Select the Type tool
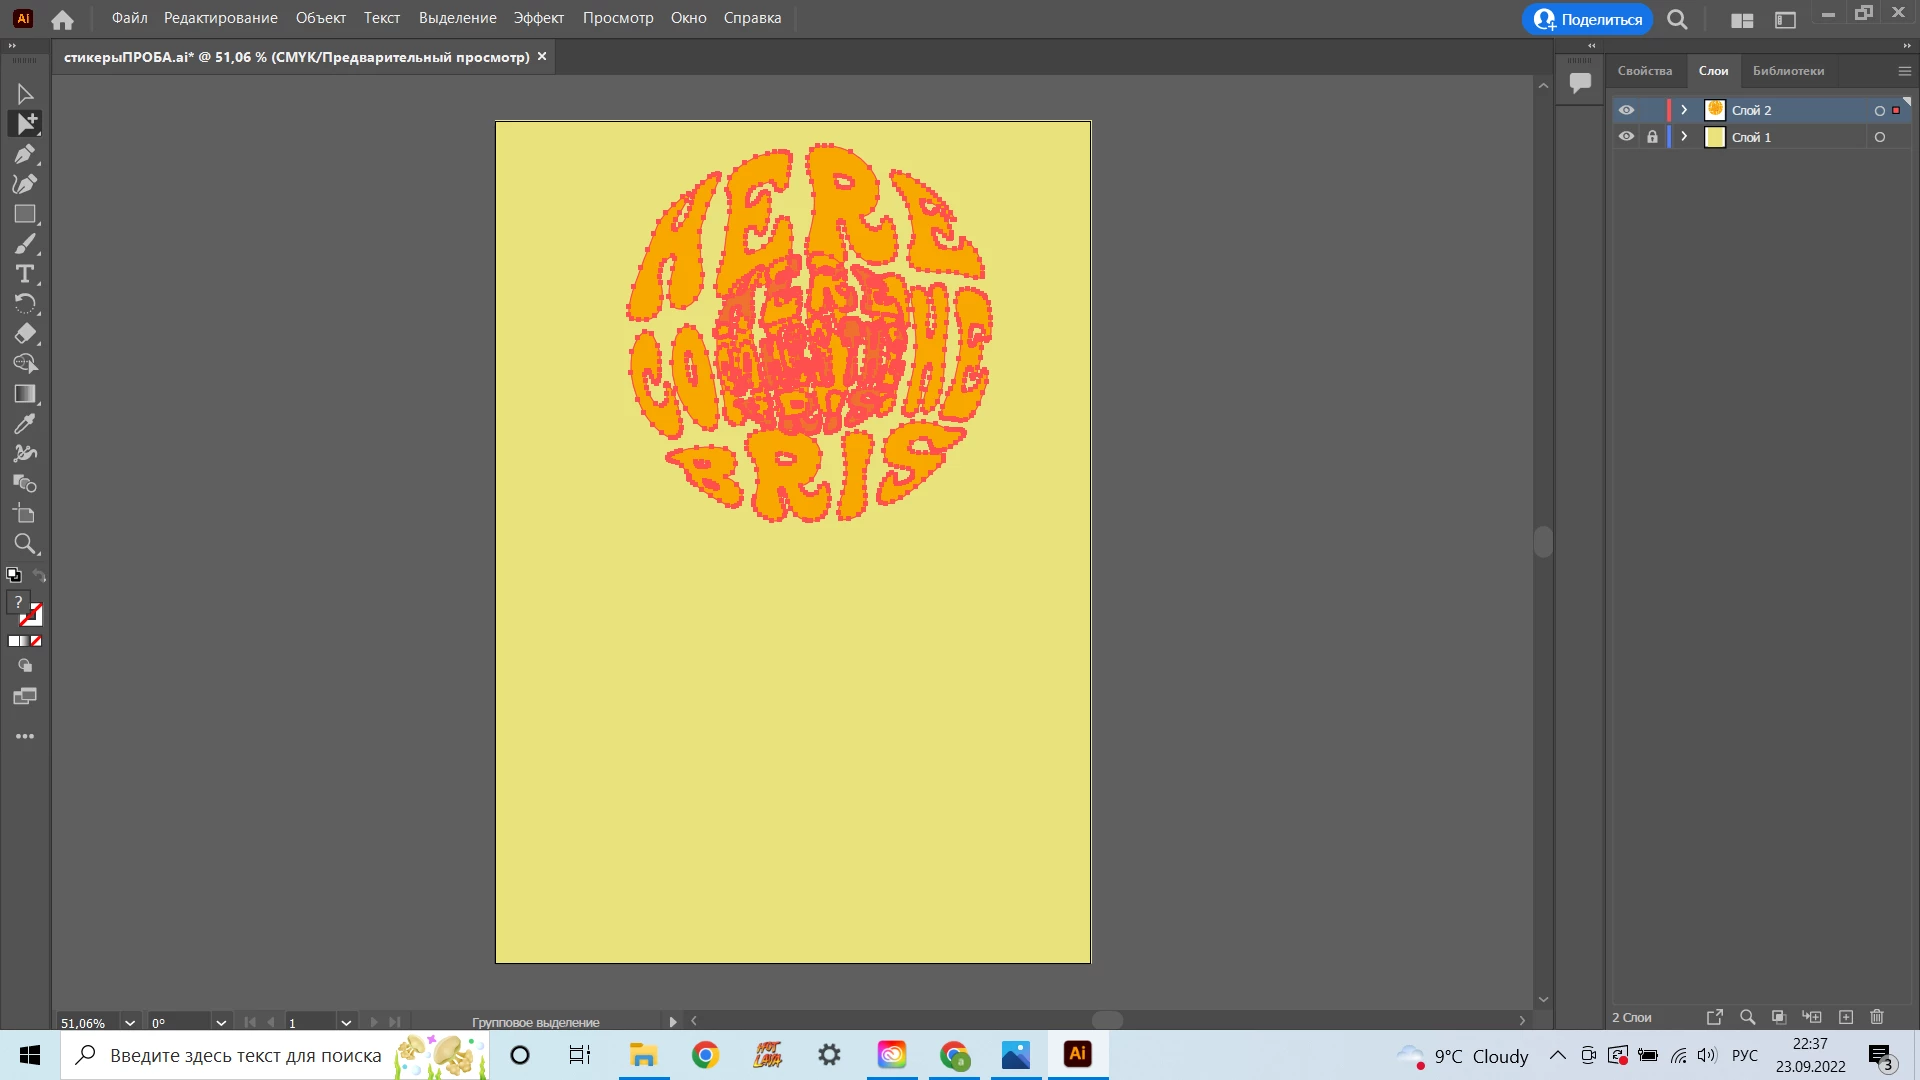The image size is (1920, 1080). coord(25,274)
